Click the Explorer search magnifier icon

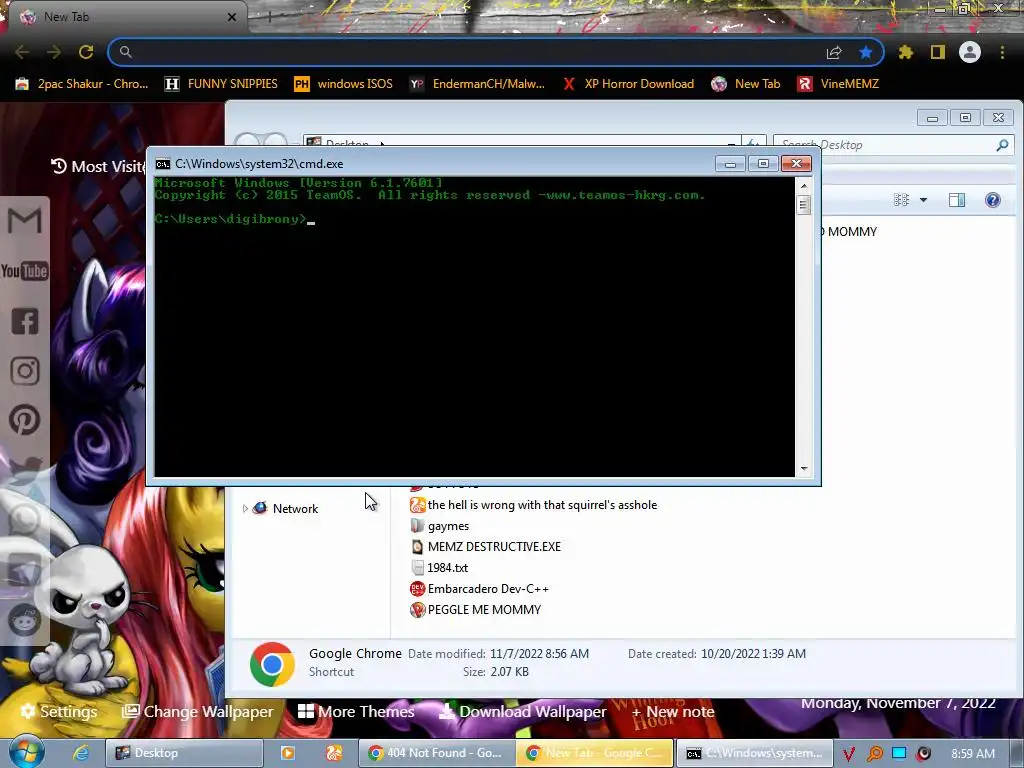coord(1002,145)
